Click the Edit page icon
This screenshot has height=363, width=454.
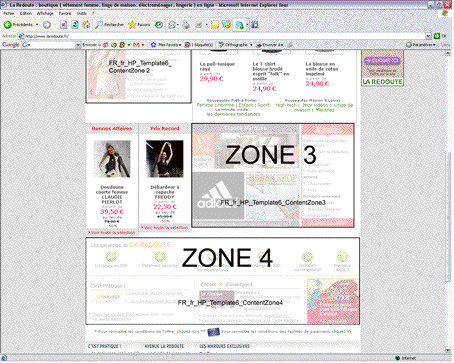(199, 25)
